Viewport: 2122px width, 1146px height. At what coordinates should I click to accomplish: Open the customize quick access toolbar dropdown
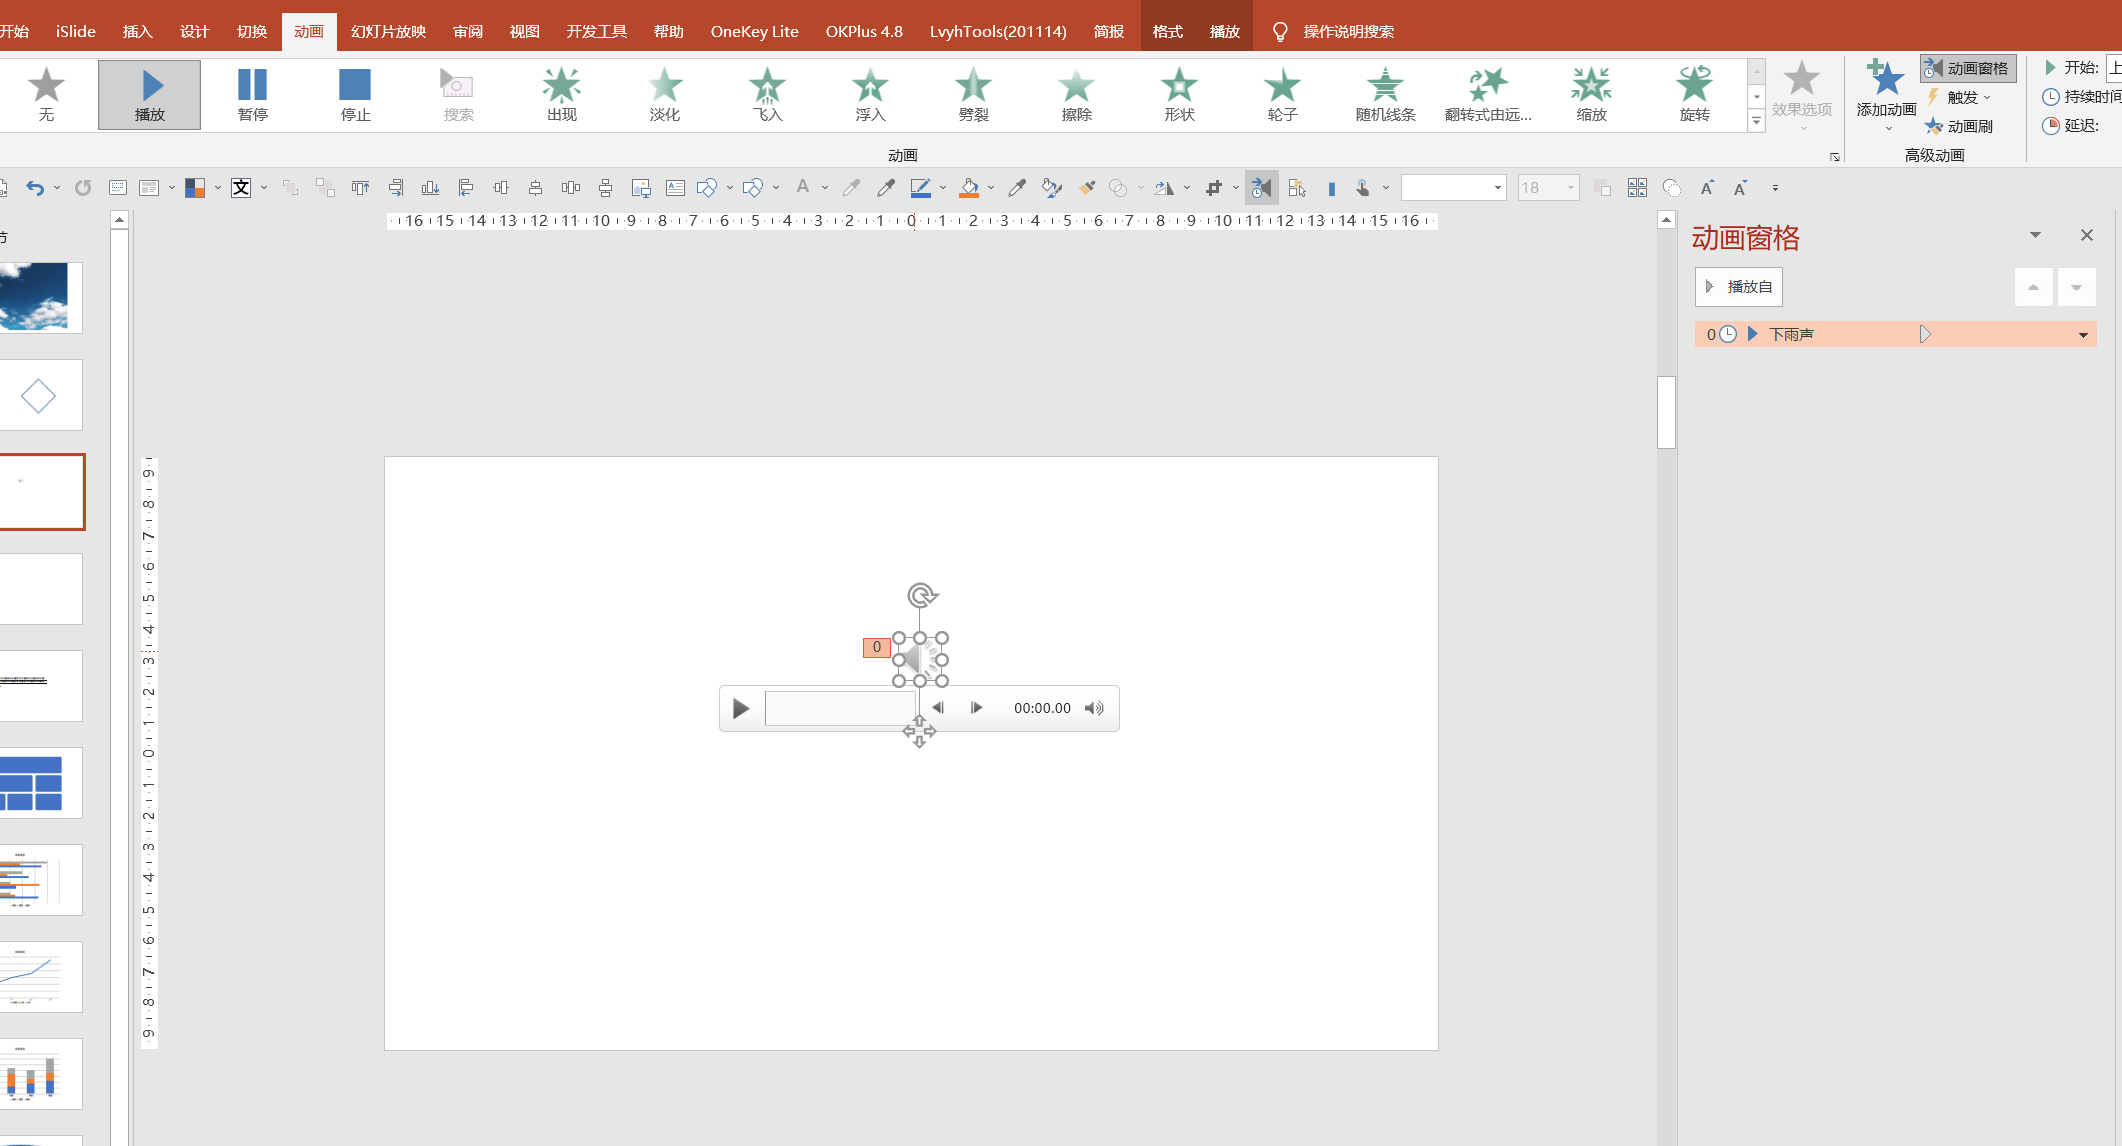[1775, 188]
